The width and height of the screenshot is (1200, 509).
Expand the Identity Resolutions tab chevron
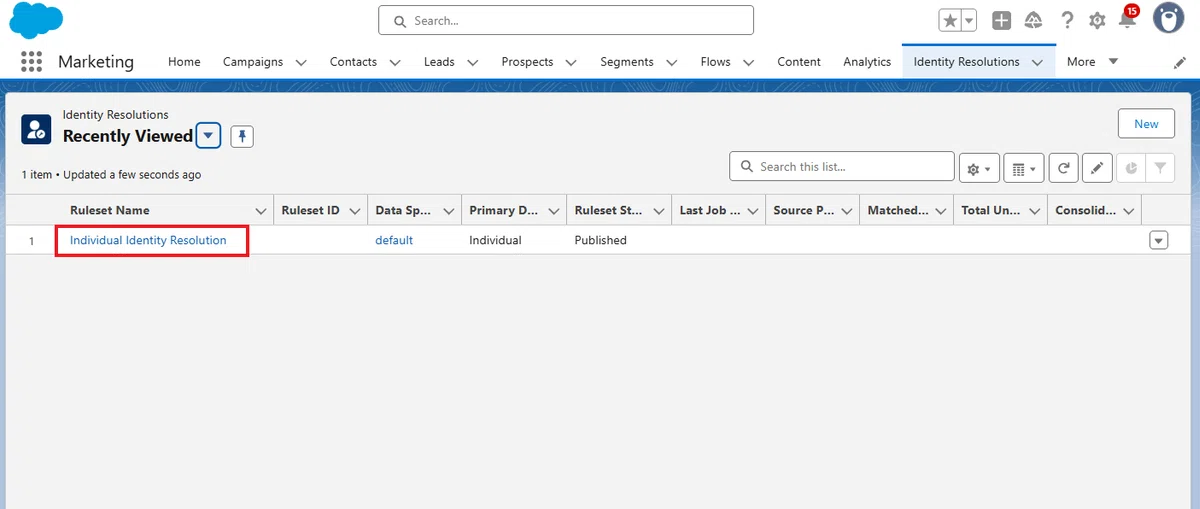1037,62
